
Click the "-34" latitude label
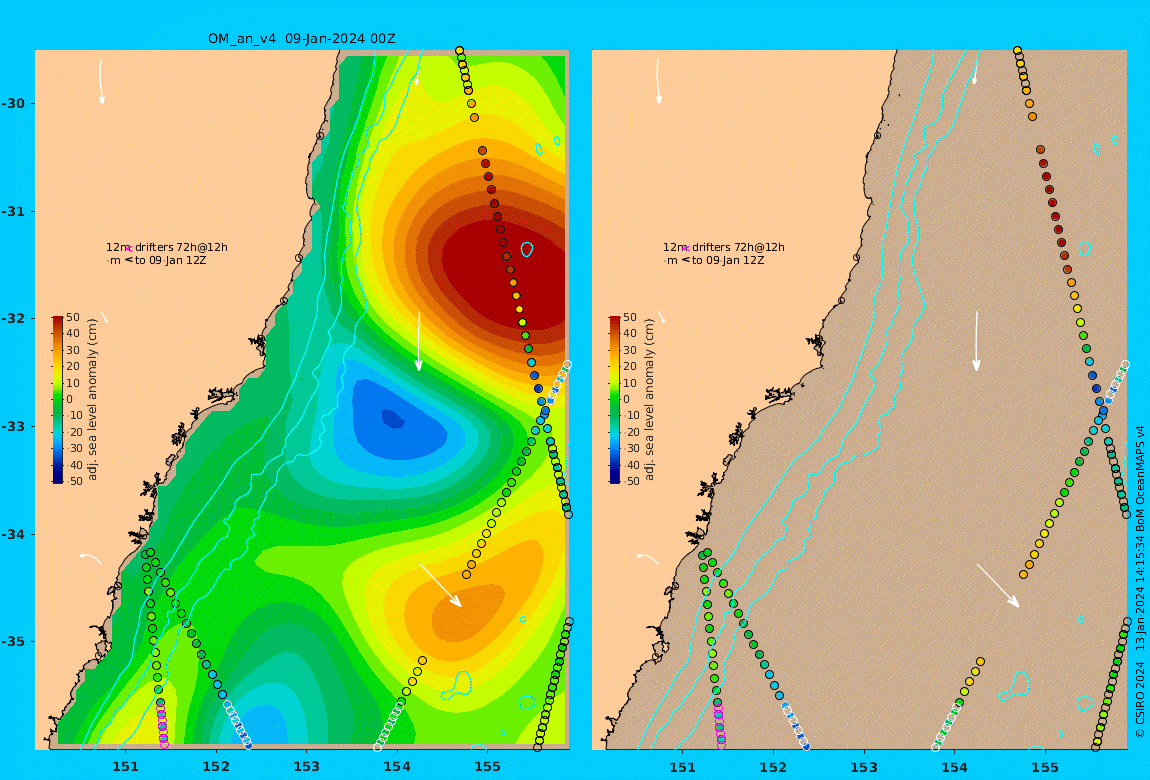(12, 534)
